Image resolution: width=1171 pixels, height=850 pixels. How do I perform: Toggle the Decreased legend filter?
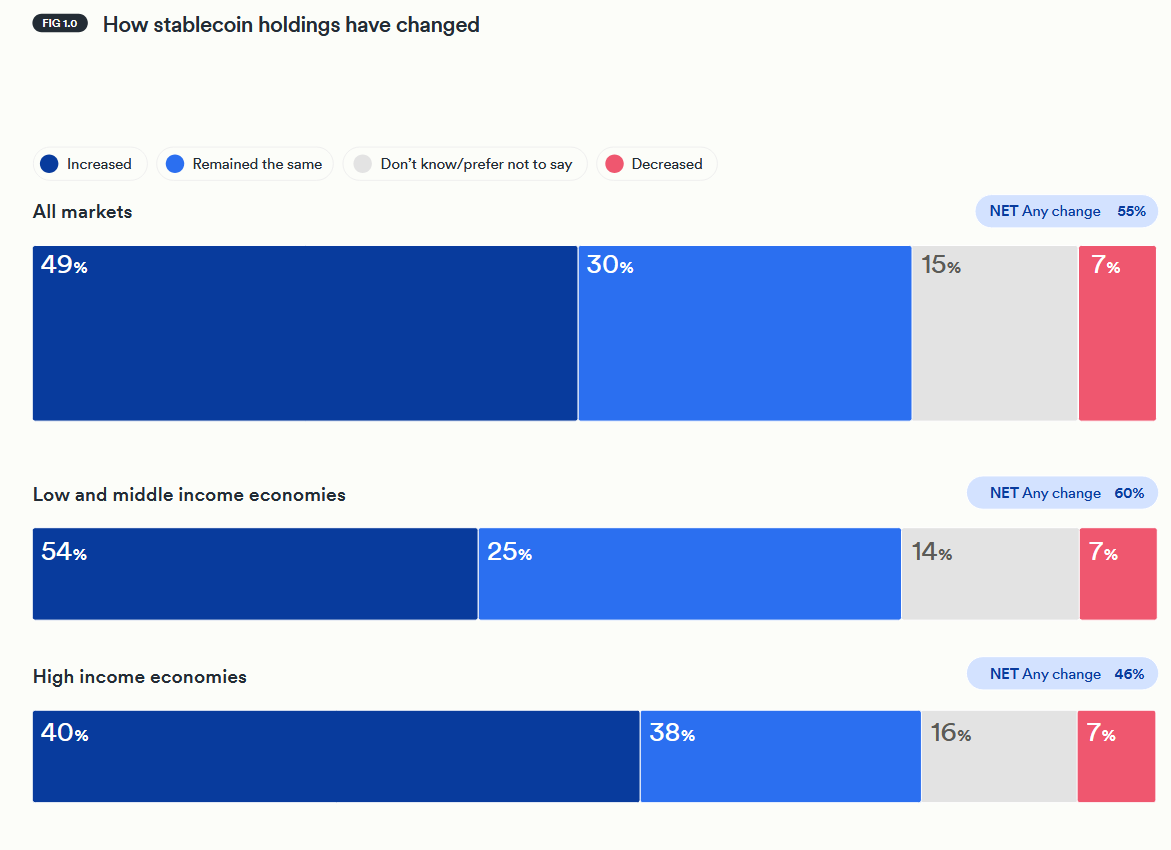656,164
